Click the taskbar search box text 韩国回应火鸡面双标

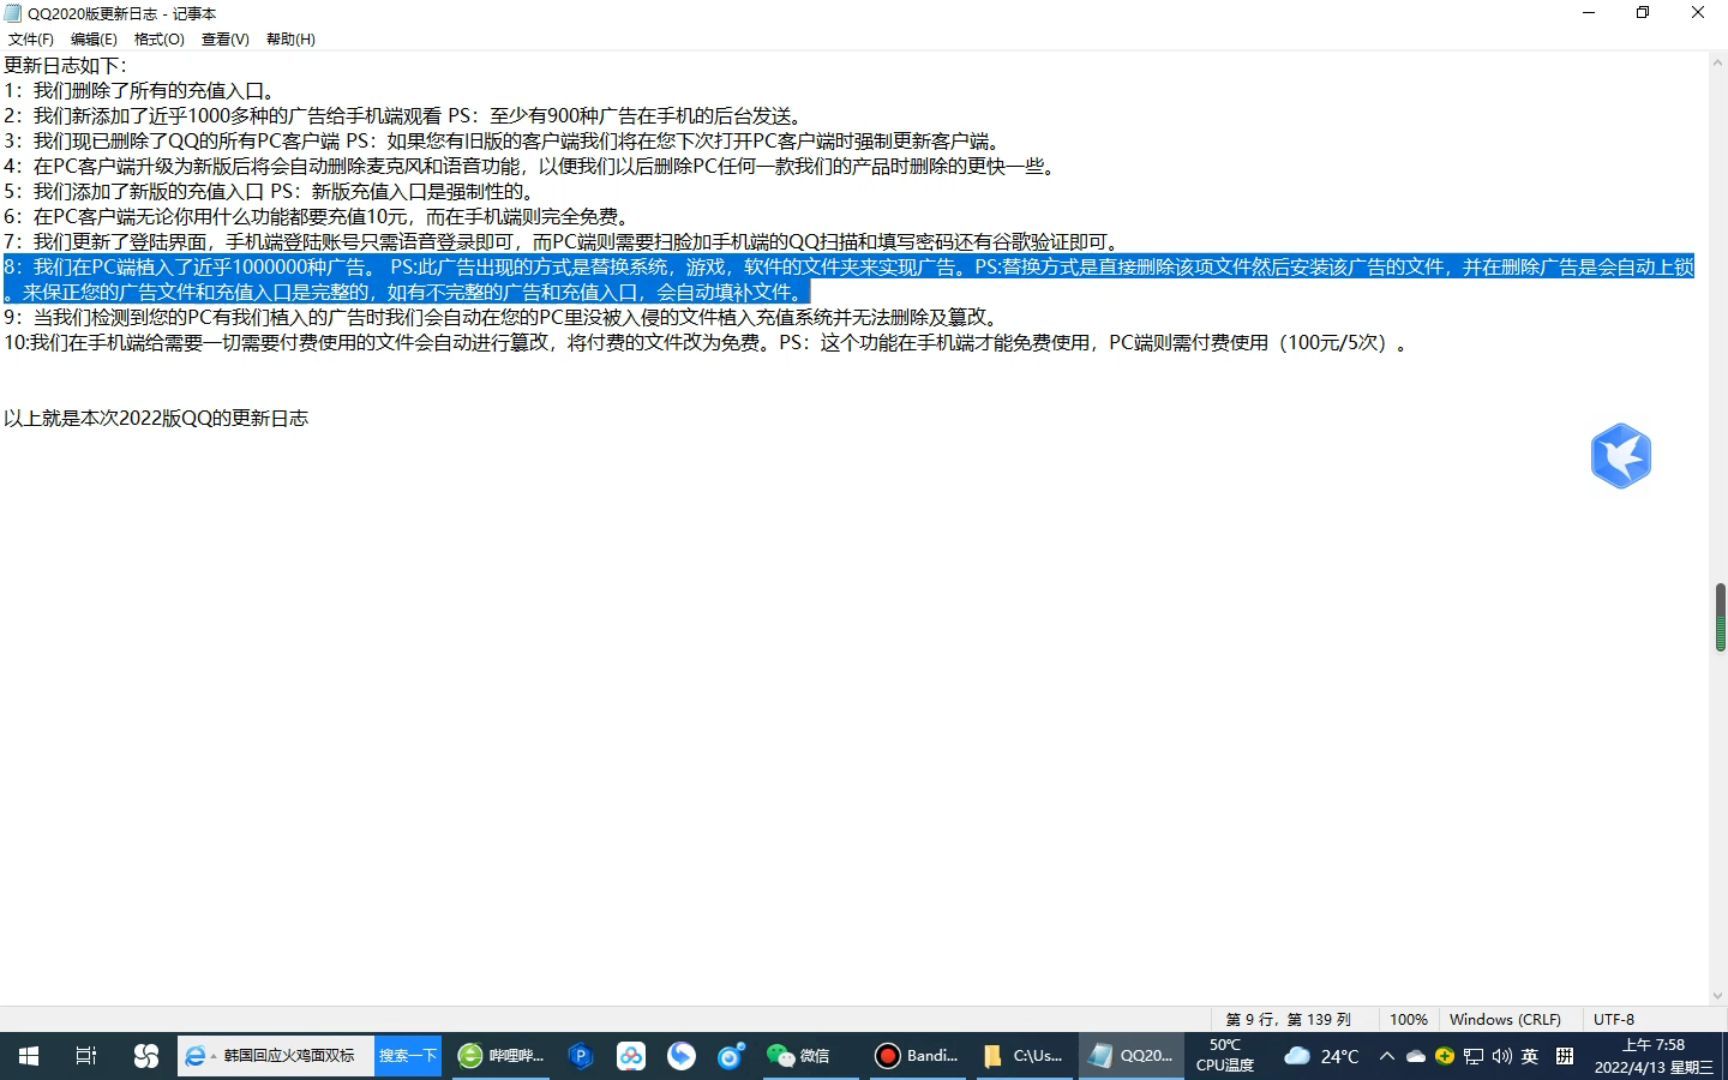click(289, 1056)
